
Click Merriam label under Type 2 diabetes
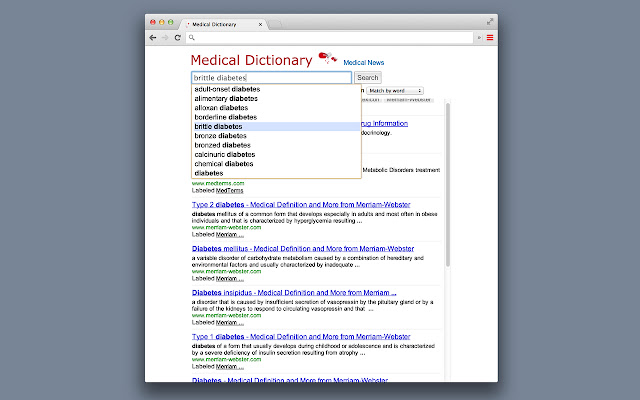(x=230, y=235)
